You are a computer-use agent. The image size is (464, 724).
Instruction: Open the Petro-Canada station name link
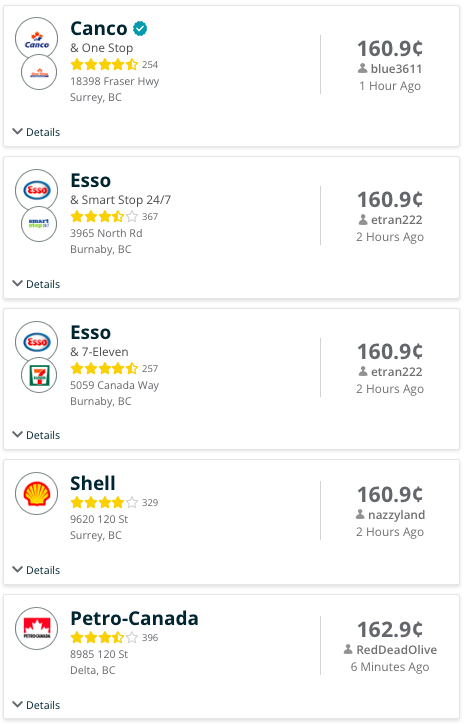pos(134,618)
